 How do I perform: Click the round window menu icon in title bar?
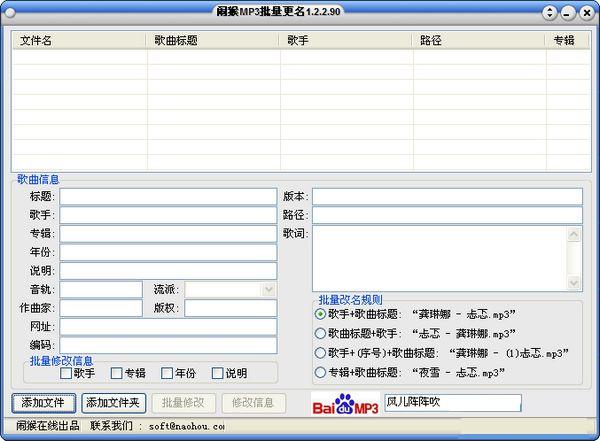click(10, 13)
